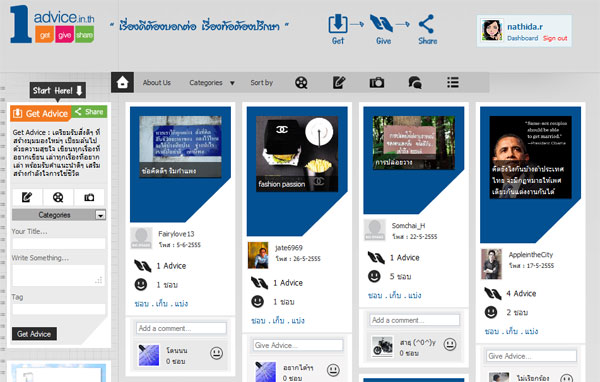Click Somchai_H avatar placeholder
Screen dimensions: 600x382
[x=375, y=230]
